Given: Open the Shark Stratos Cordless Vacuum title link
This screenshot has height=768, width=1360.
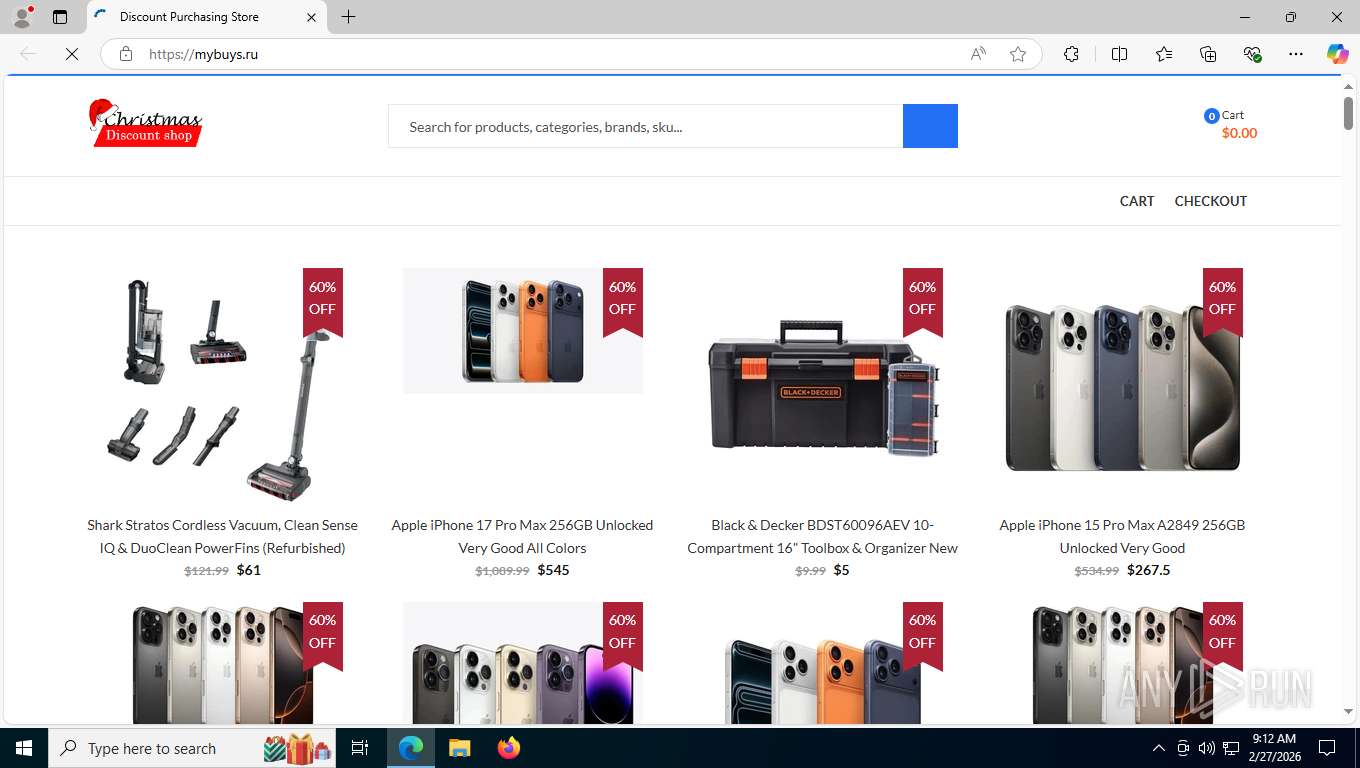Looking at the screenshot, I should [x=222, y=536].
